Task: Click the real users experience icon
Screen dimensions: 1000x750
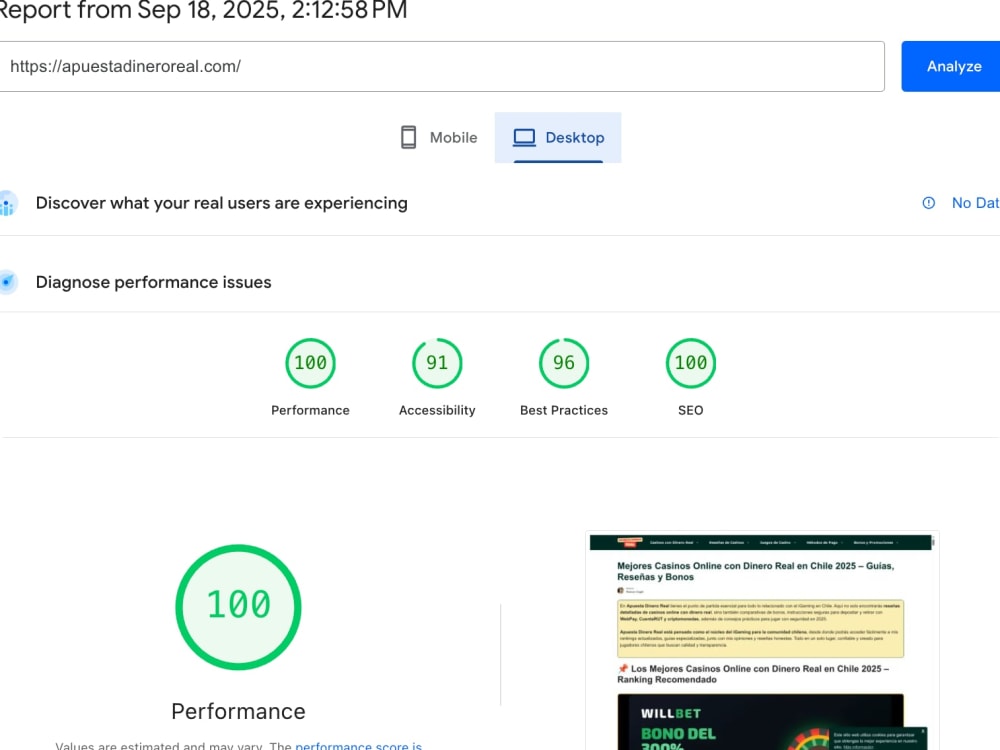Action: point(8,203)
